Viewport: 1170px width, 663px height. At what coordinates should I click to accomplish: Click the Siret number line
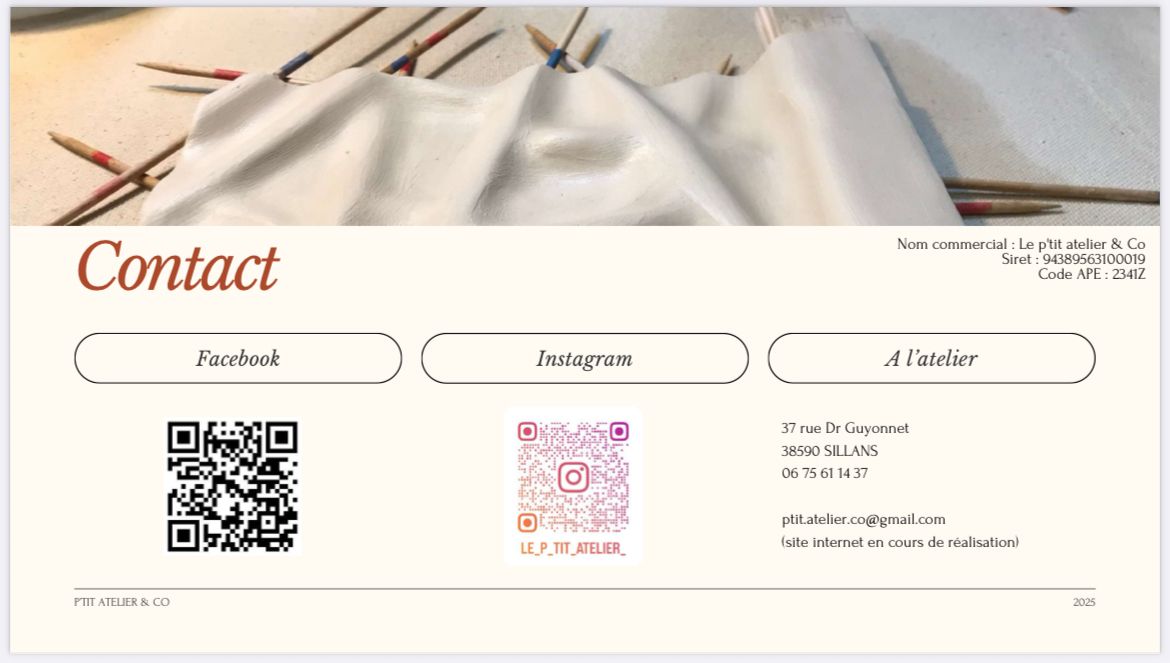tap(1073, 259)
